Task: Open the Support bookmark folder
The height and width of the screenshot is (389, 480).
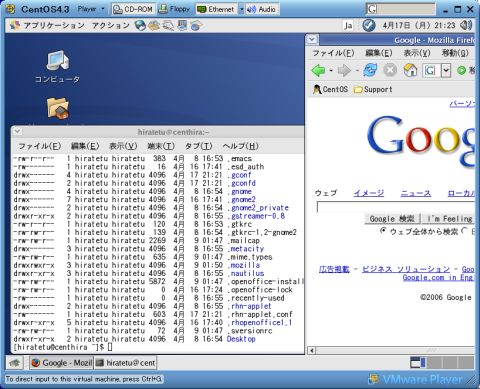Action: pos(373,89)
